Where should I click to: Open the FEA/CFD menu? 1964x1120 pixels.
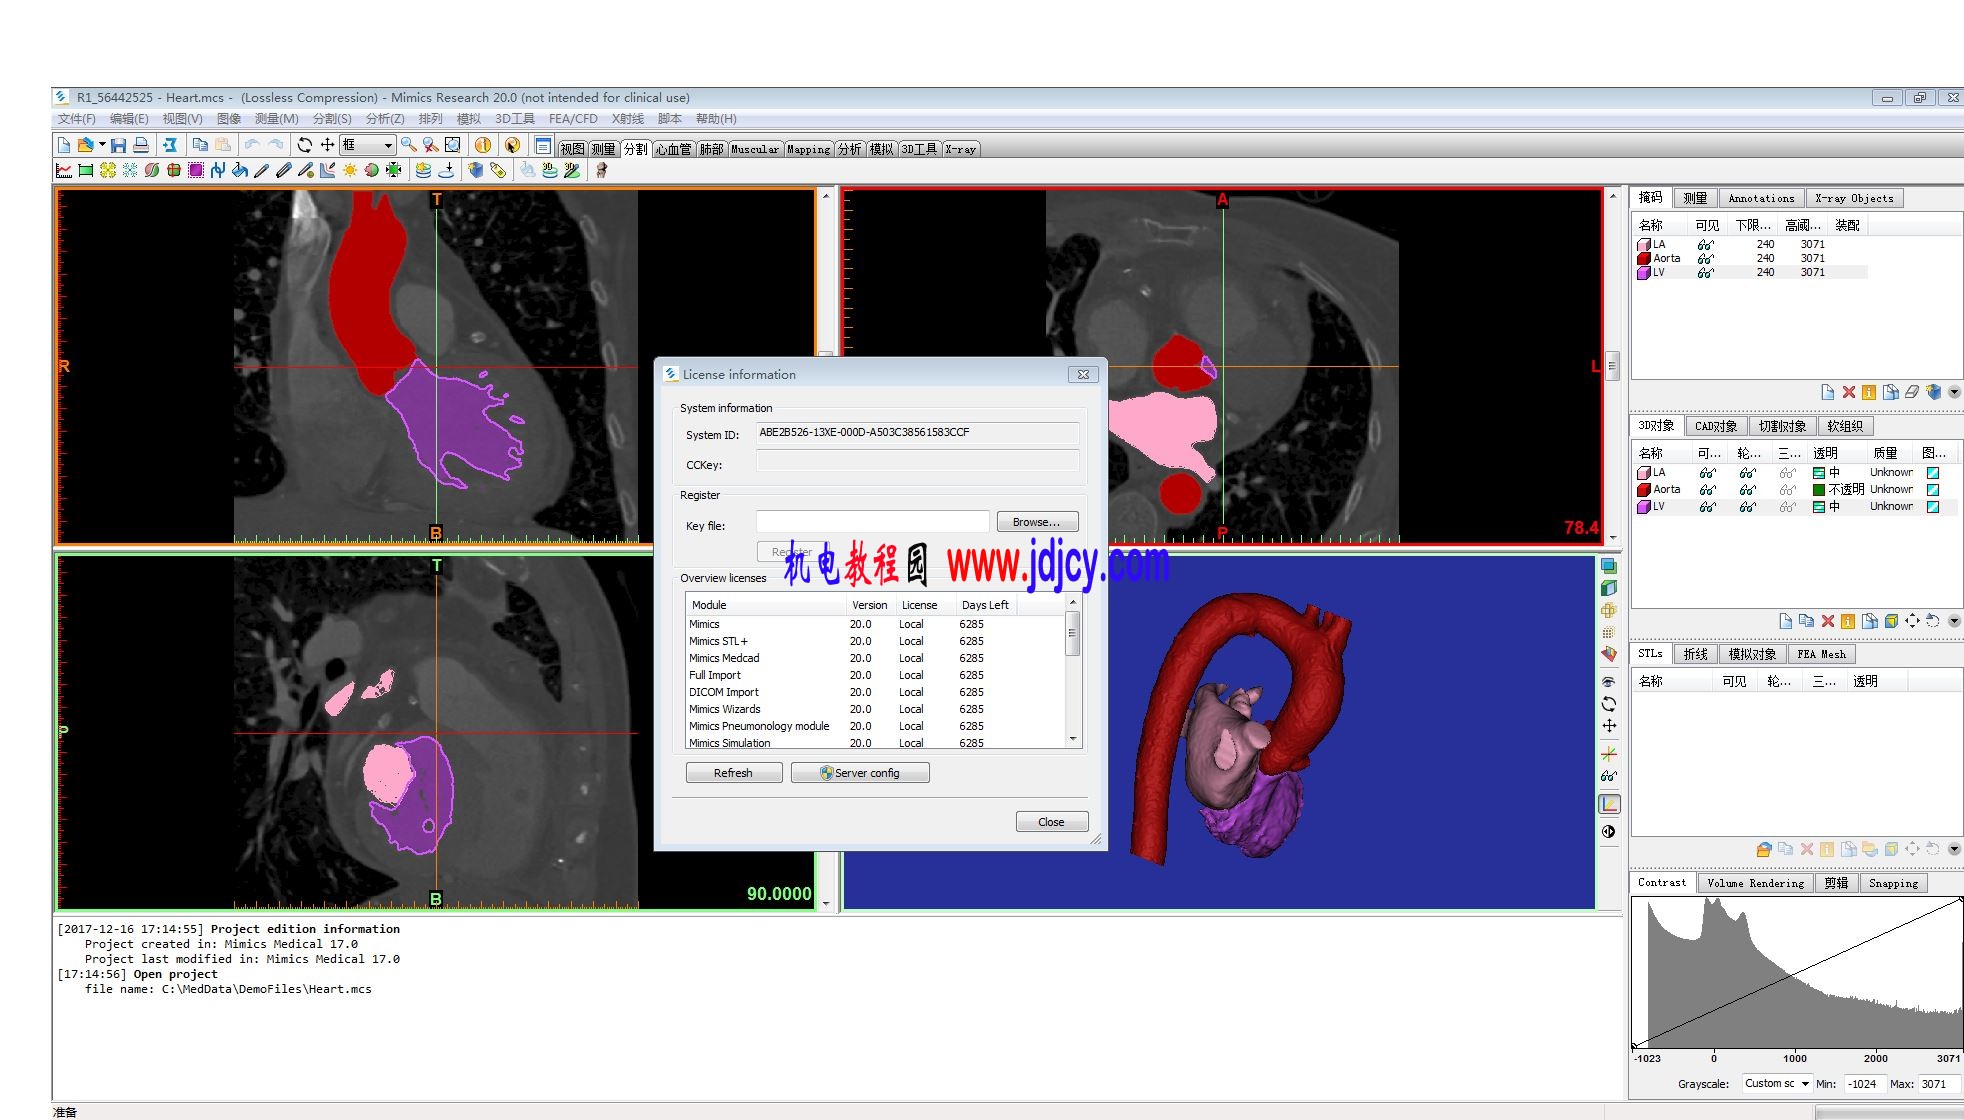[x=572, y=119]
